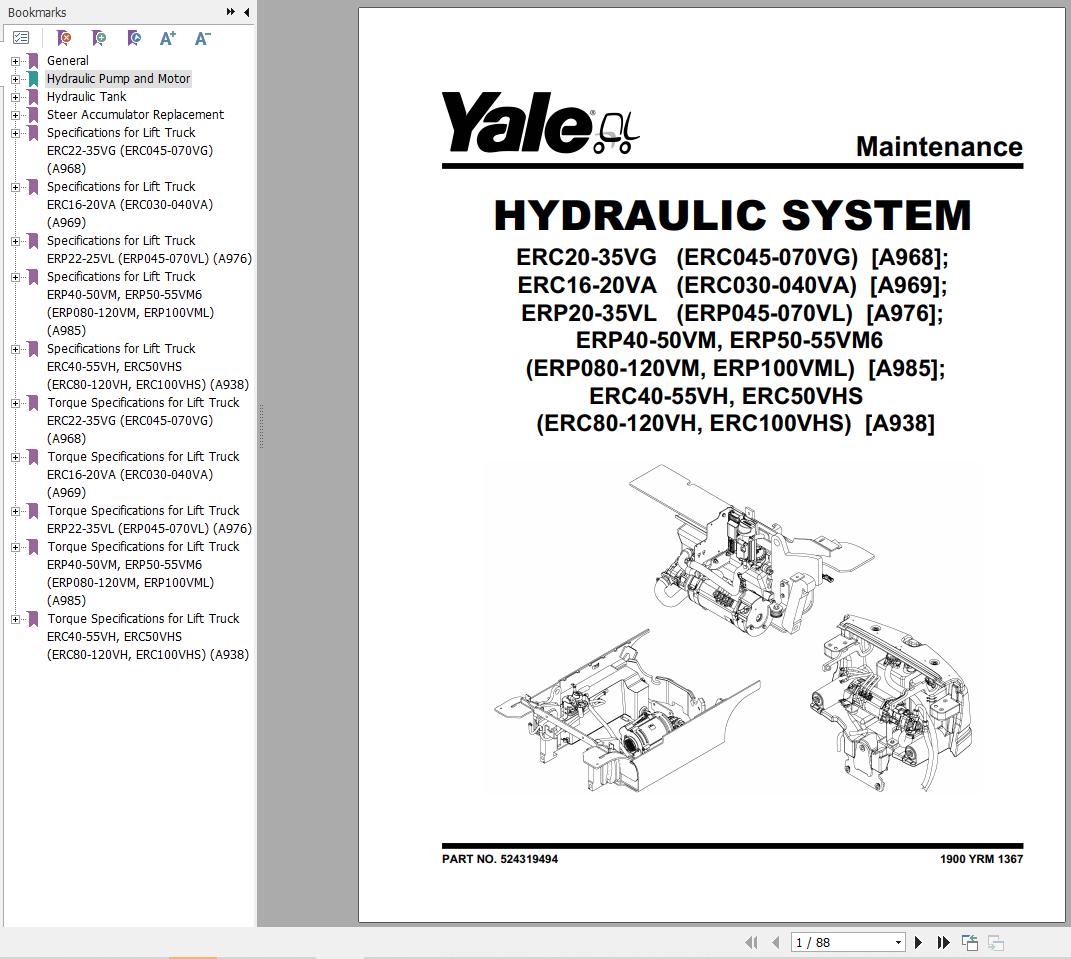This screenshot has height=959, width=1071.
Task: Click the Yale logo on the page
Action: click(x=540, y=122)
